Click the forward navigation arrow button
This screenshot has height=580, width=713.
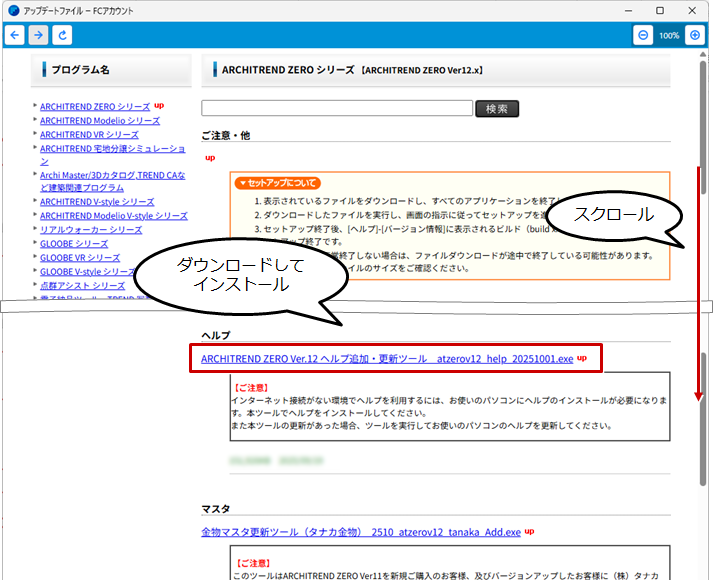coord(38,35)
